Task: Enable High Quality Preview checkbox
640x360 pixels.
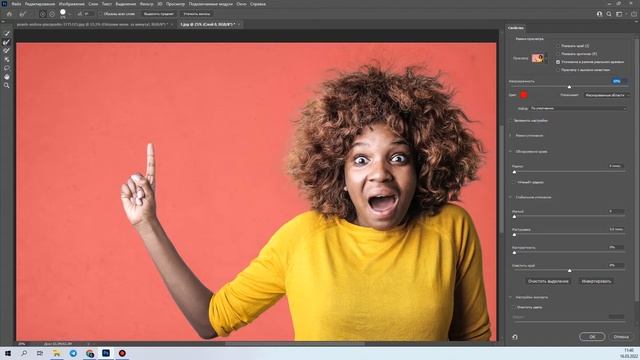Action: coord(558,70)
